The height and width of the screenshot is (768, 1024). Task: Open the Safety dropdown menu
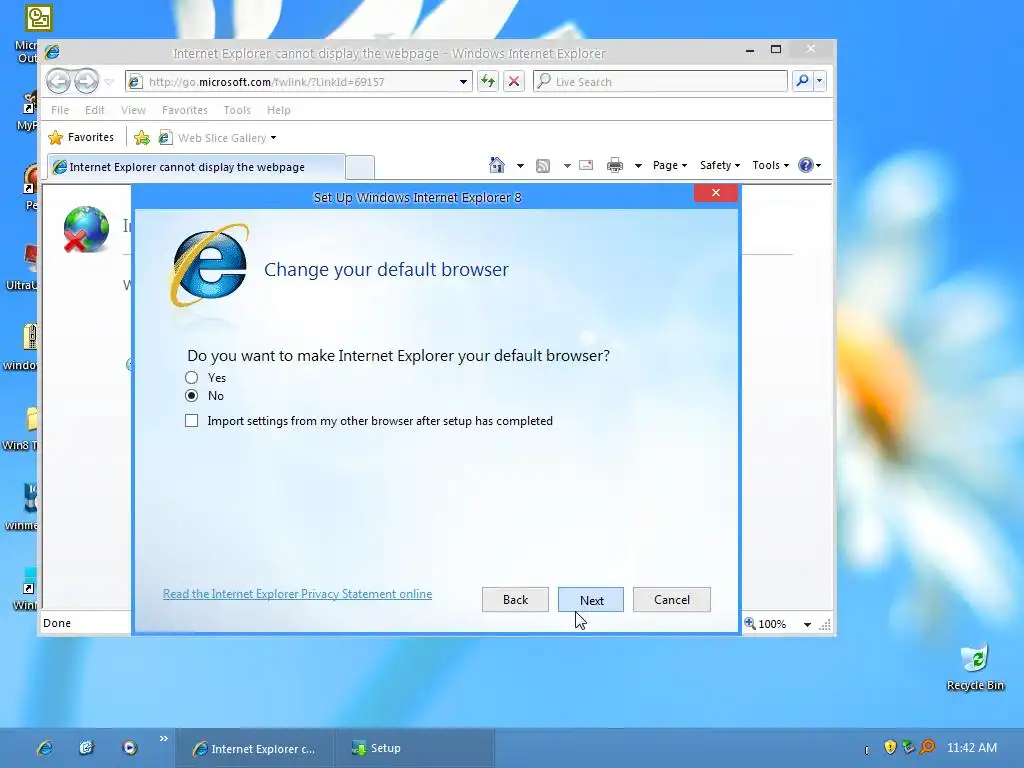(720, 165)
